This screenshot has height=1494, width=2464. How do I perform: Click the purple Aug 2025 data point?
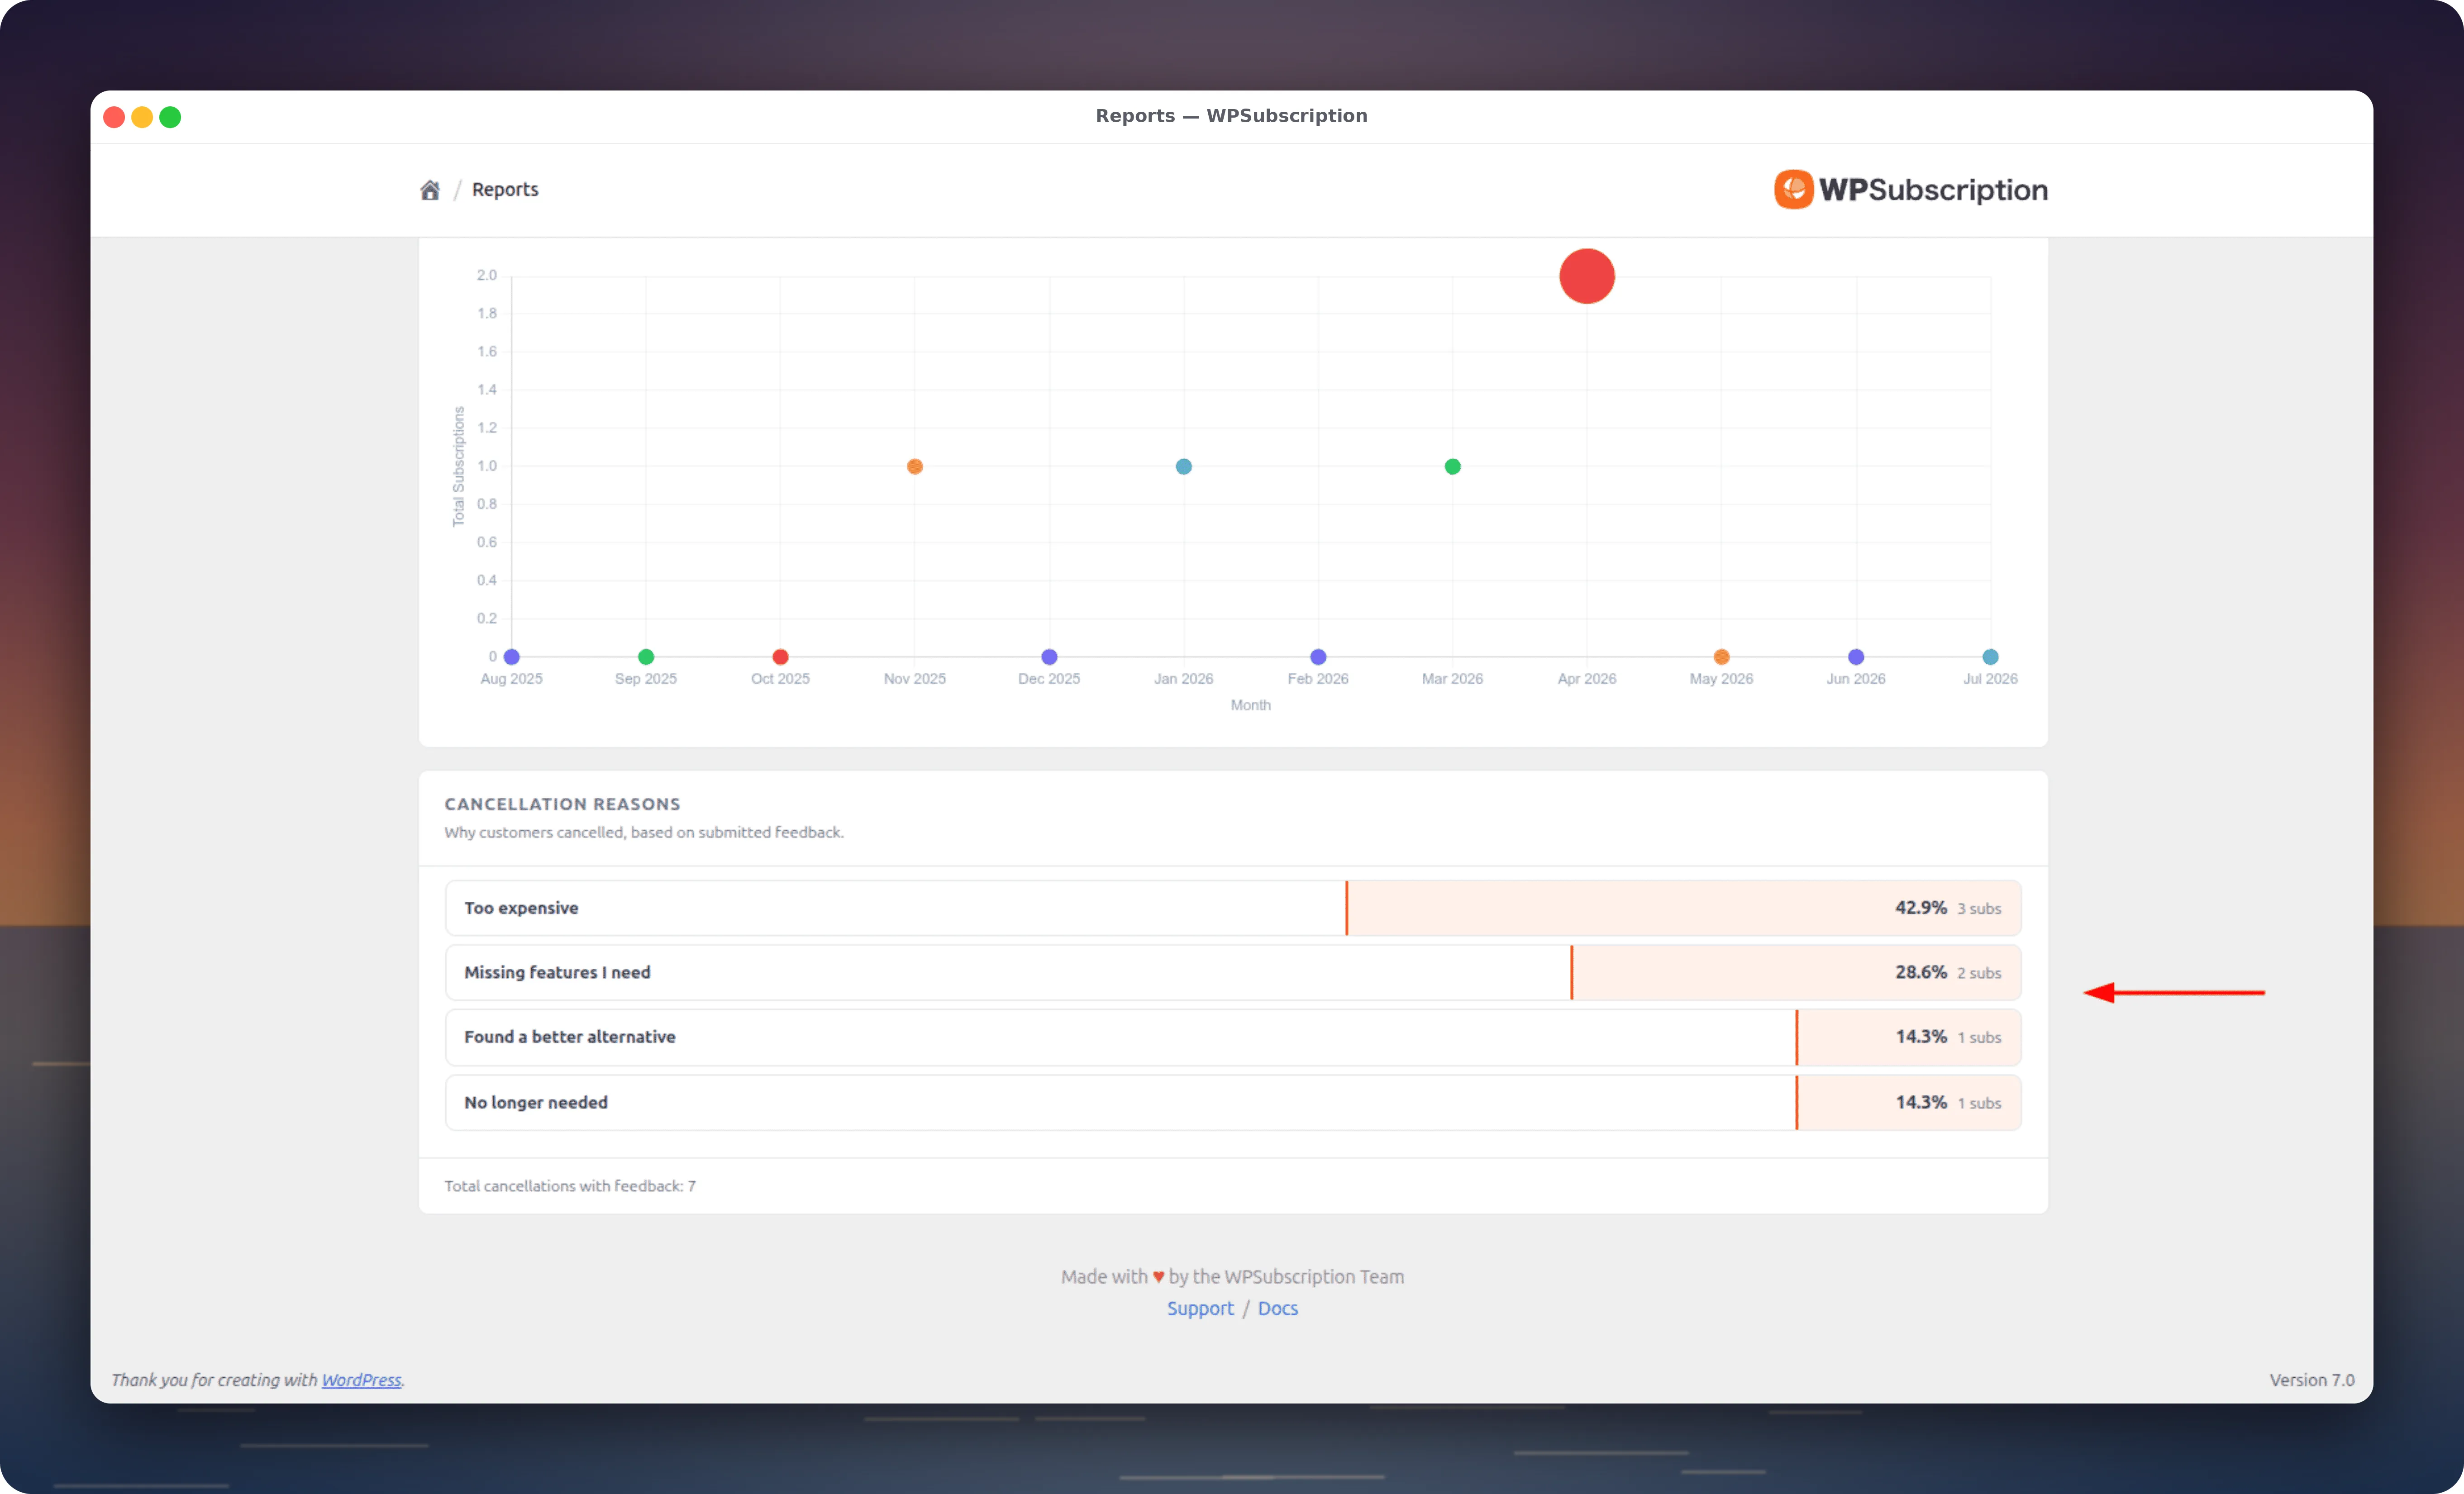click(x=512, y=657)
